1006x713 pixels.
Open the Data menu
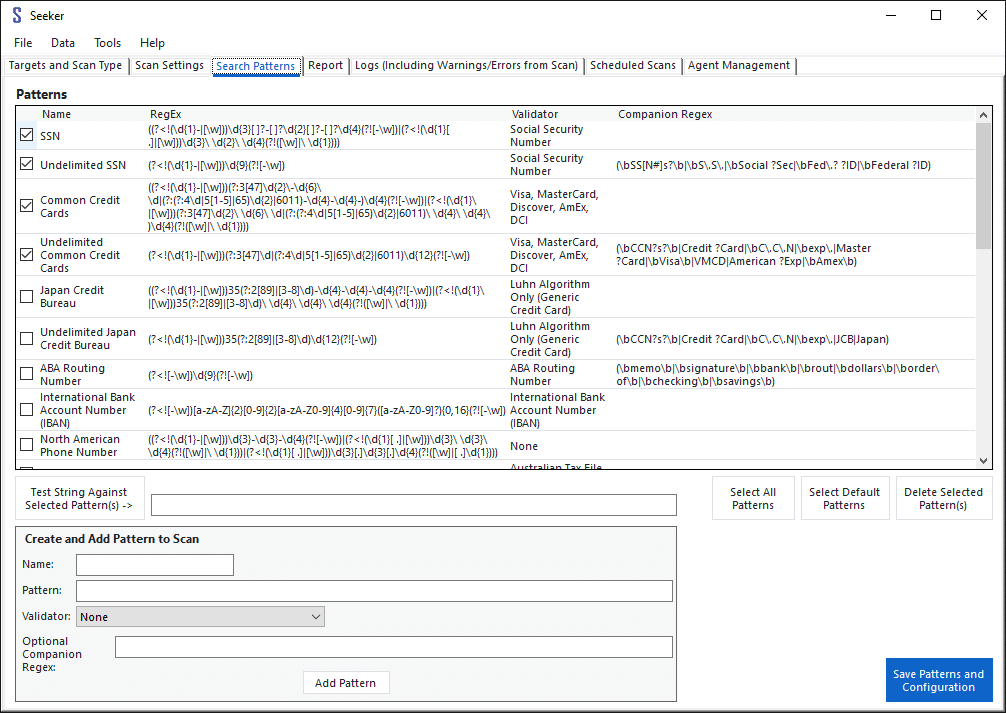63,43
